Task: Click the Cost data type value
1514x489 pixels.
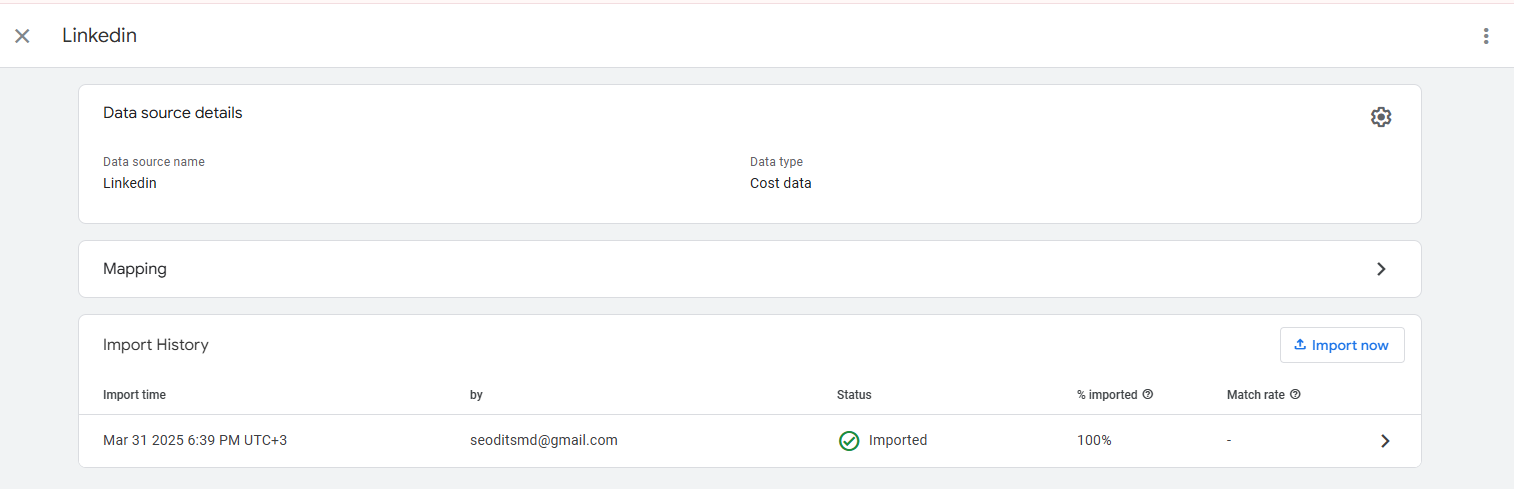Action: (x=781, y=183)
